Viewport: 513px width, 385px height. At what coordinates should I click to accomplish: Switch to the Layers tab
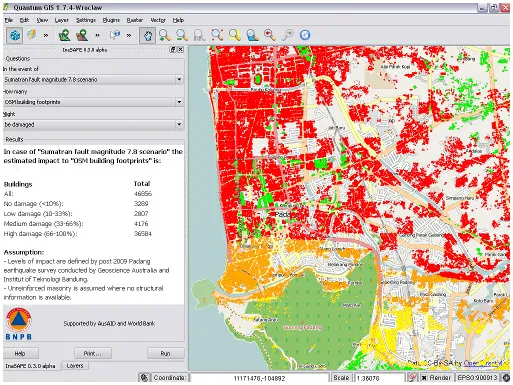click(x=75, y=366)
